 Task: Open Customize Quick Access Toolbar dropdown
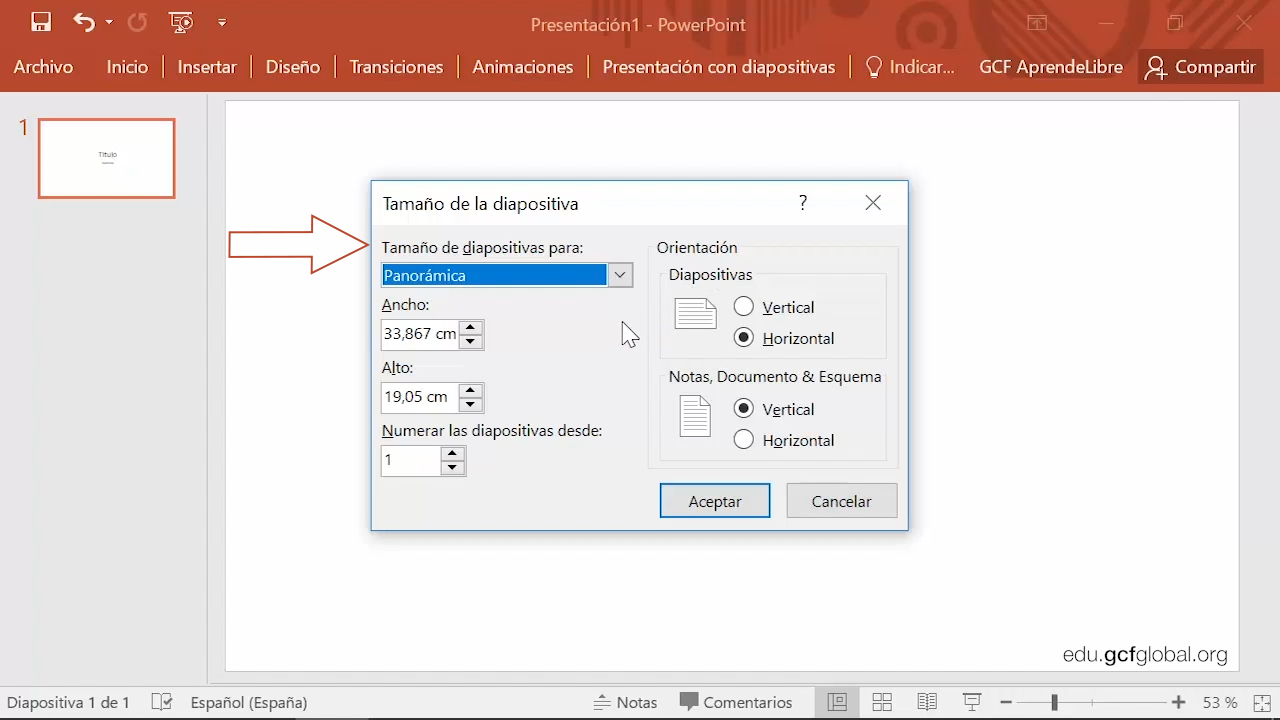pyautogui.click(x=222, y=22)
